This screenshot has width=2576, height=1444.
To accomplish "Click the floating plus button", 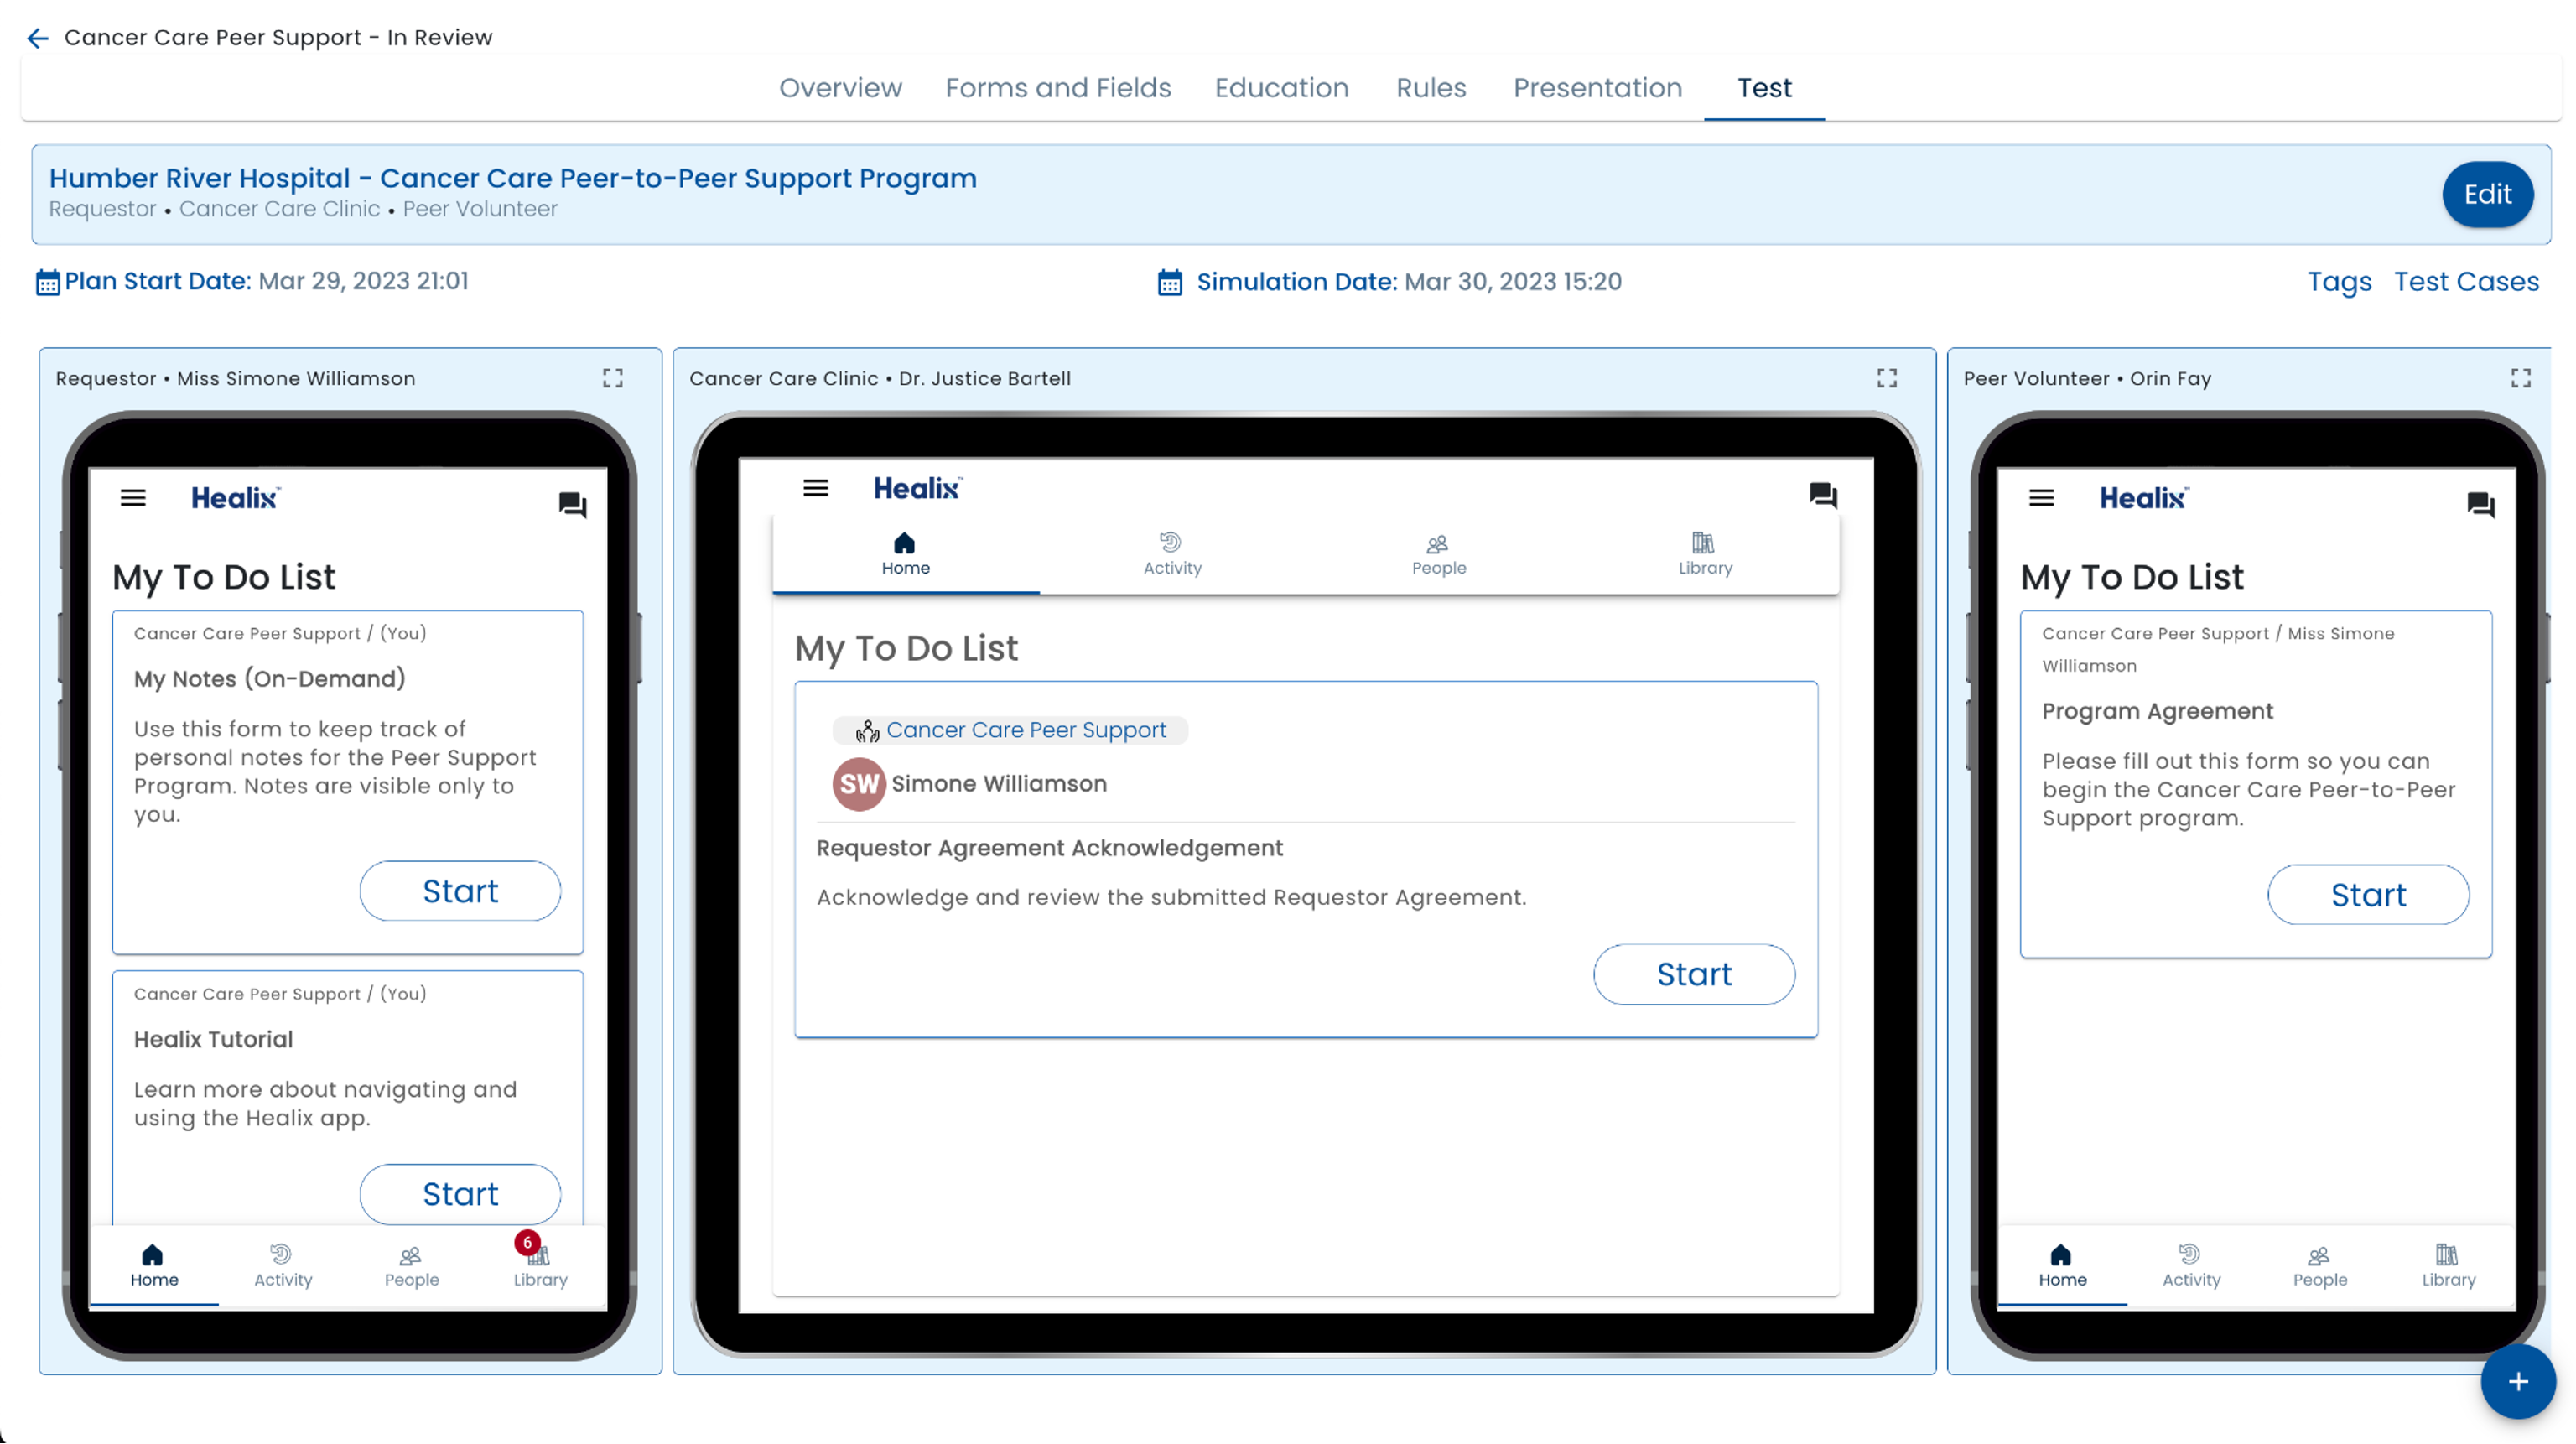I will pyautogui.click(x=2518, y=1382).
